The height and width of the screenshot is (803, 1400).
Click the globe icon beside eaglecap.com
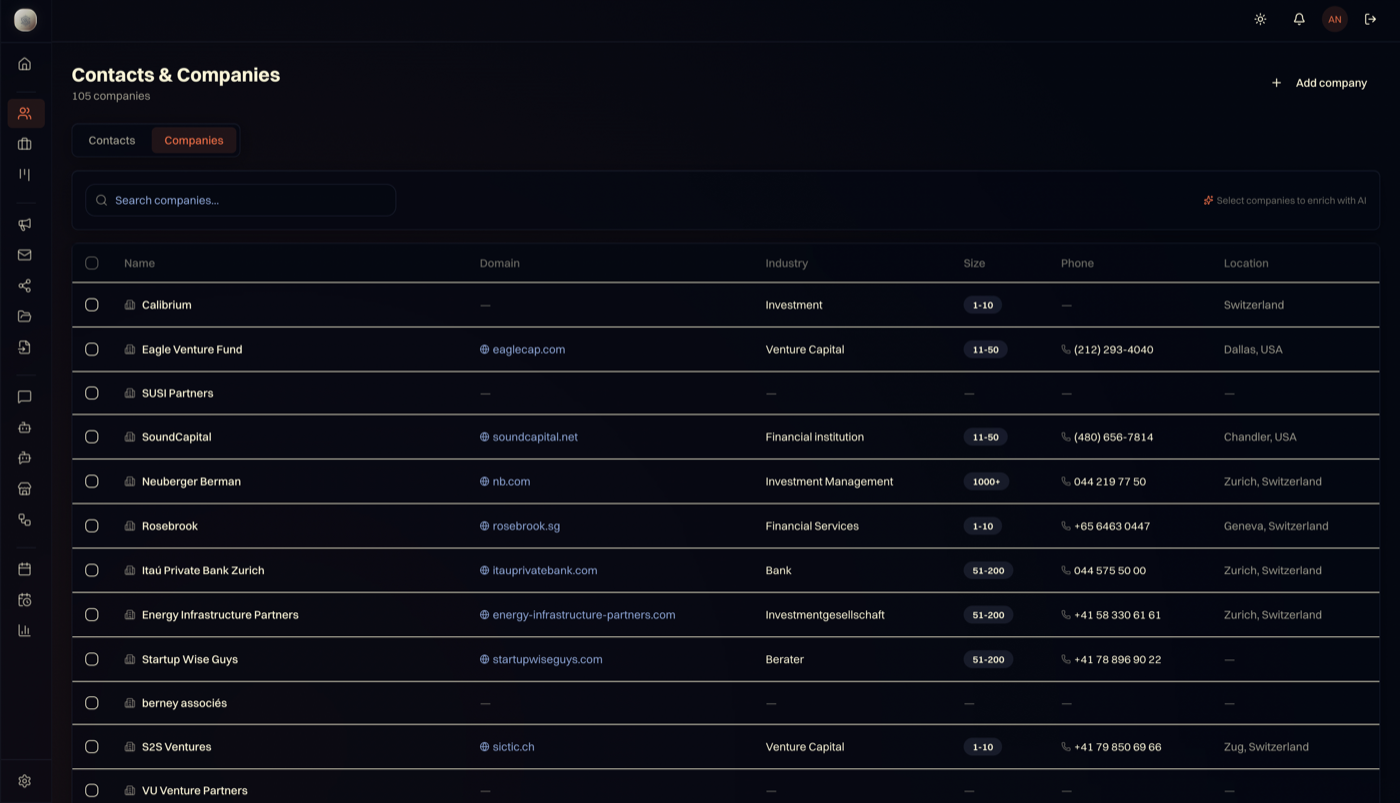point(485,350)
